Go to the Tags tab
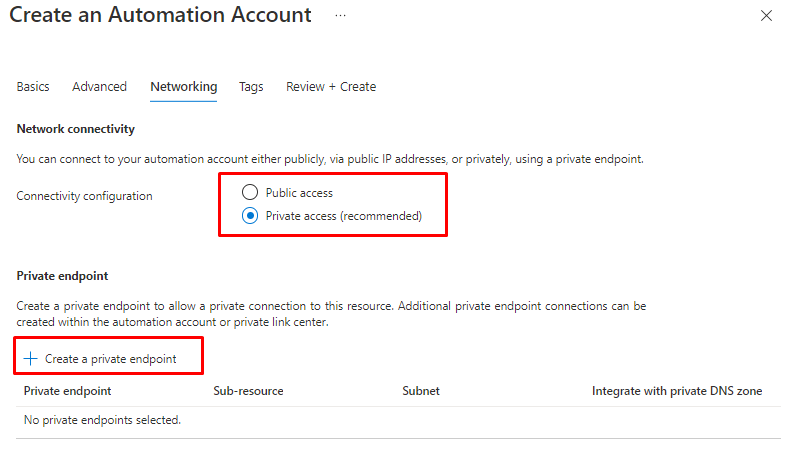The height and width of the screenshot is (454, 789). click(251, 87)
